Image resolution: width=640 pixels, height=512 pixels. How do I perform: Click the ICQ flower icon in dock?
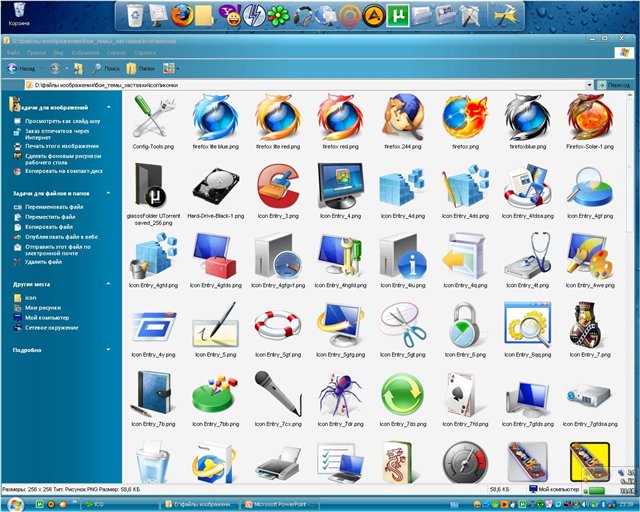pyautogui.click(x=278, y=16)
